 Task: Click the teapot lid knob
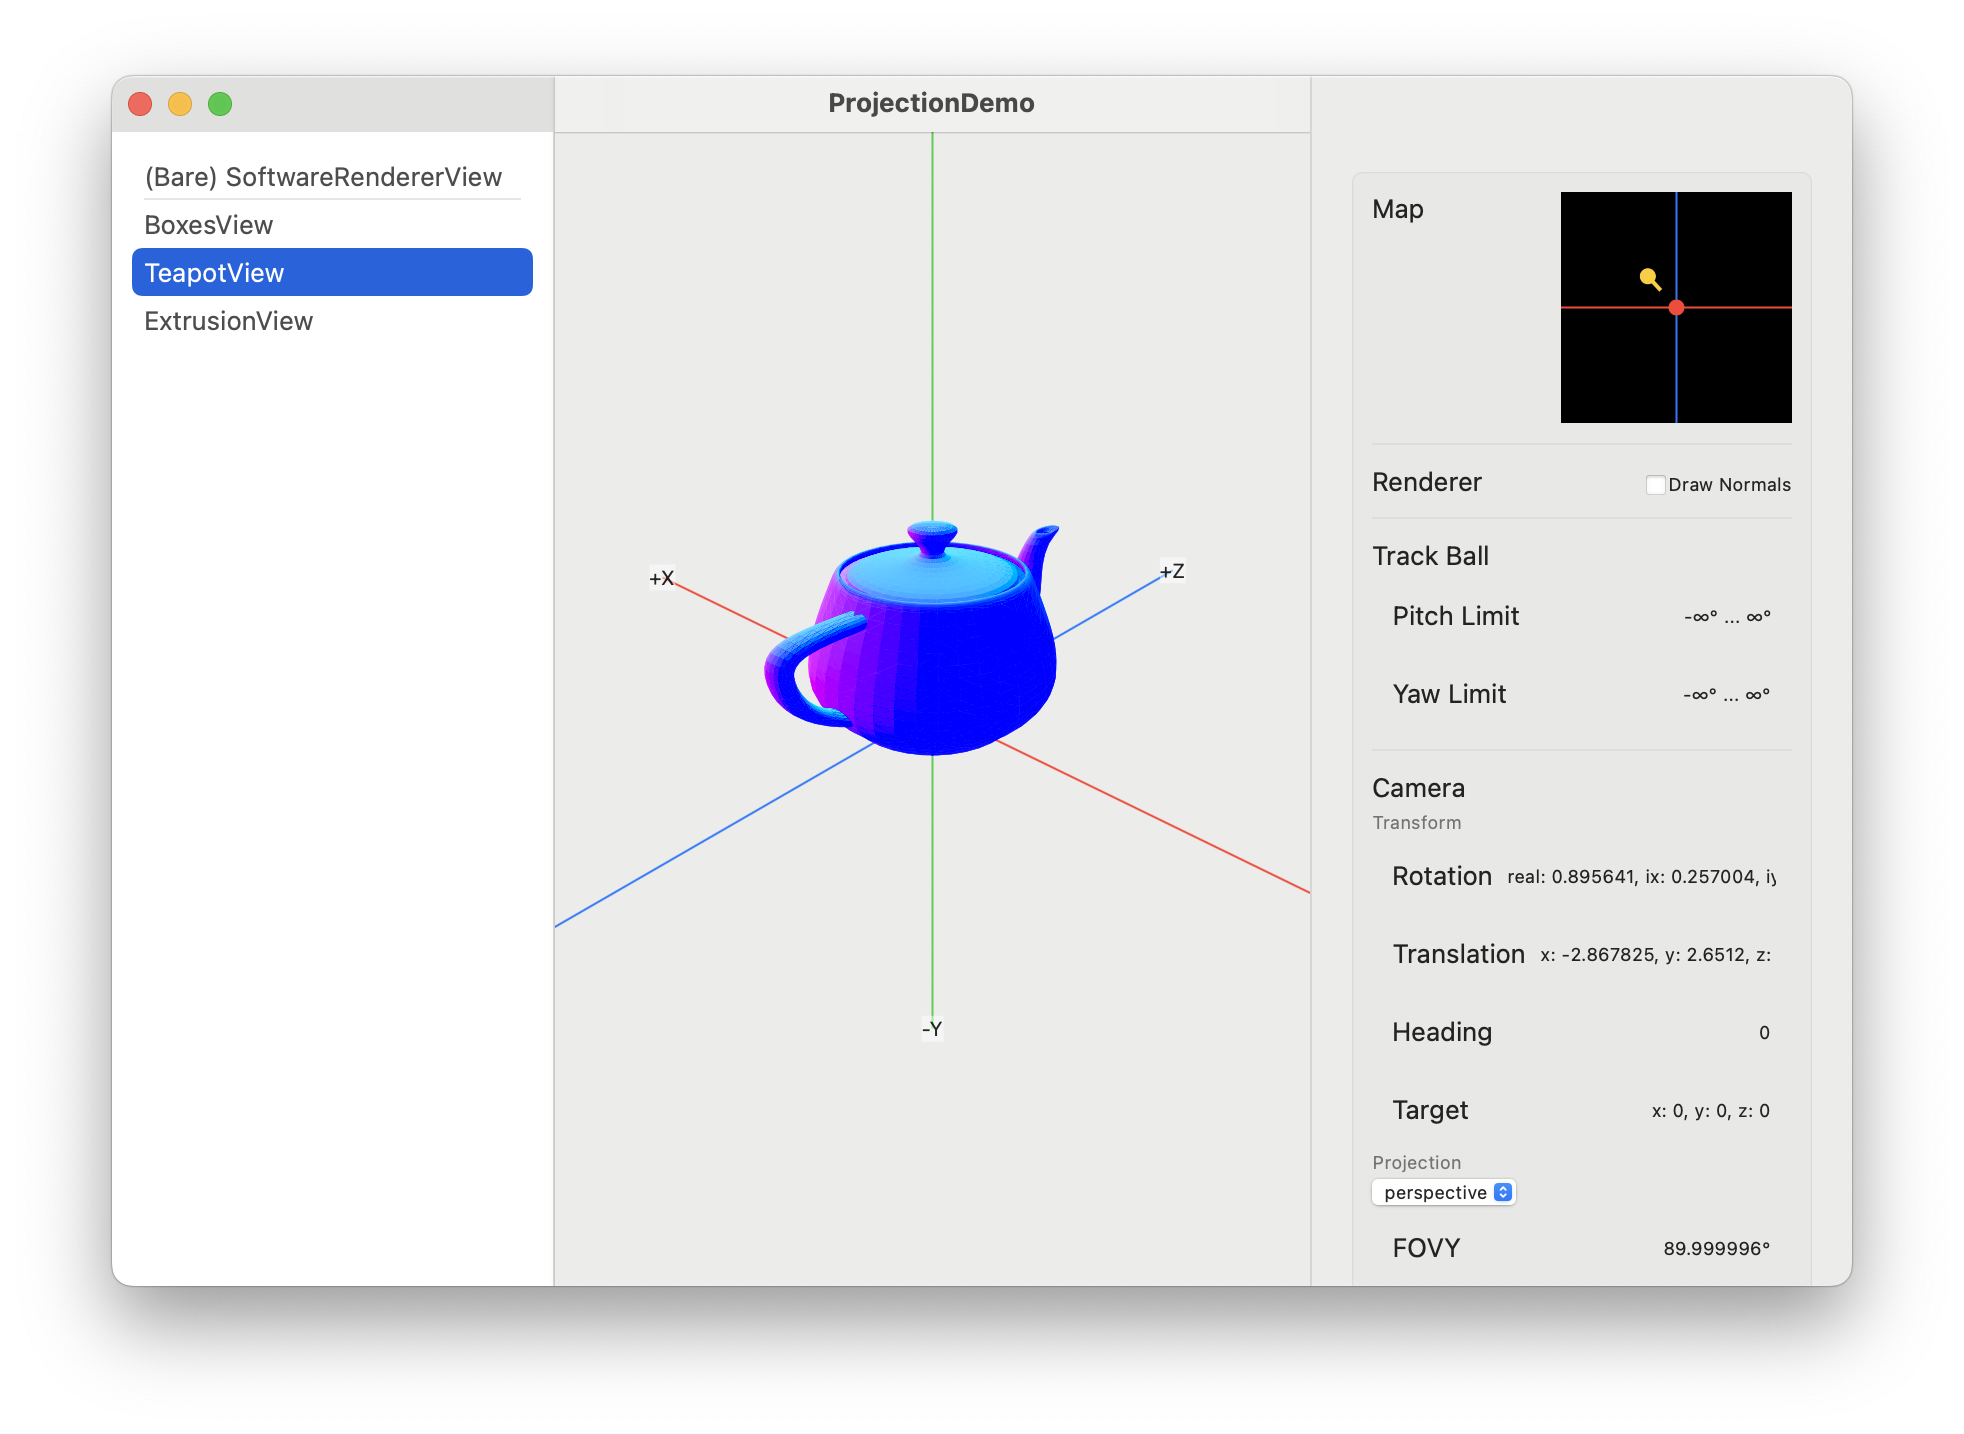click(x=932, y=535)
